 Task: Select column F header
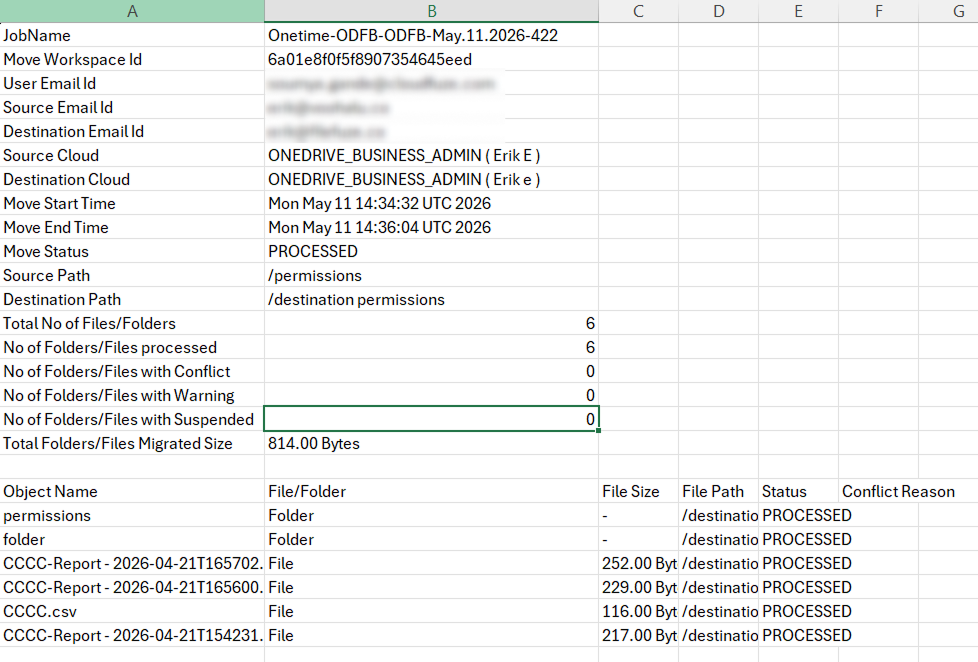coord(878,11)
